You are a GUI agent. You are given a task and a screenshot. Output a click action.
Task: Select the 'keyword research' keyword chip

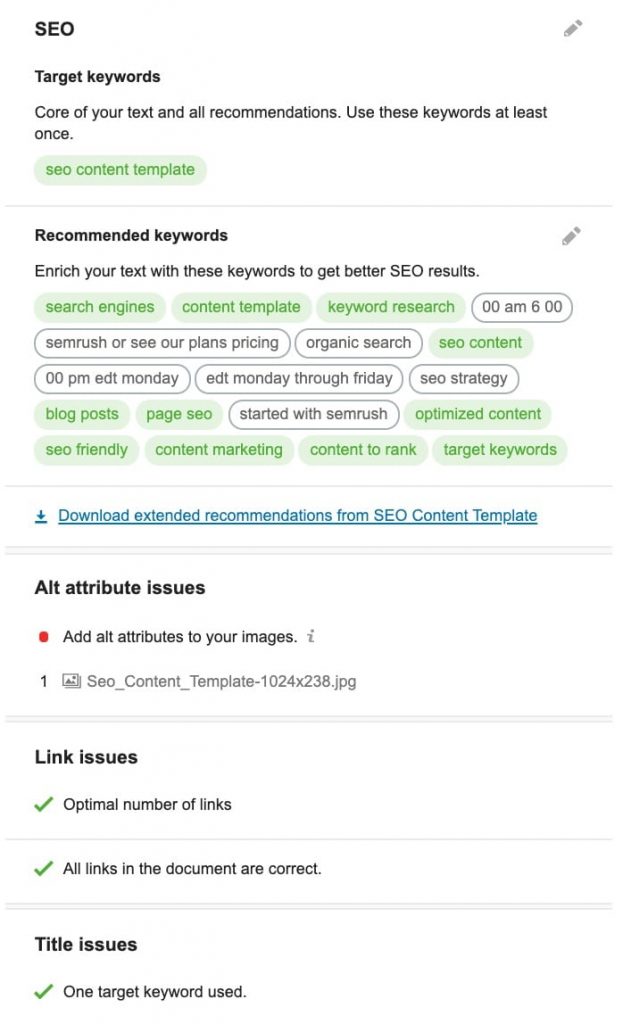[390, 307]
